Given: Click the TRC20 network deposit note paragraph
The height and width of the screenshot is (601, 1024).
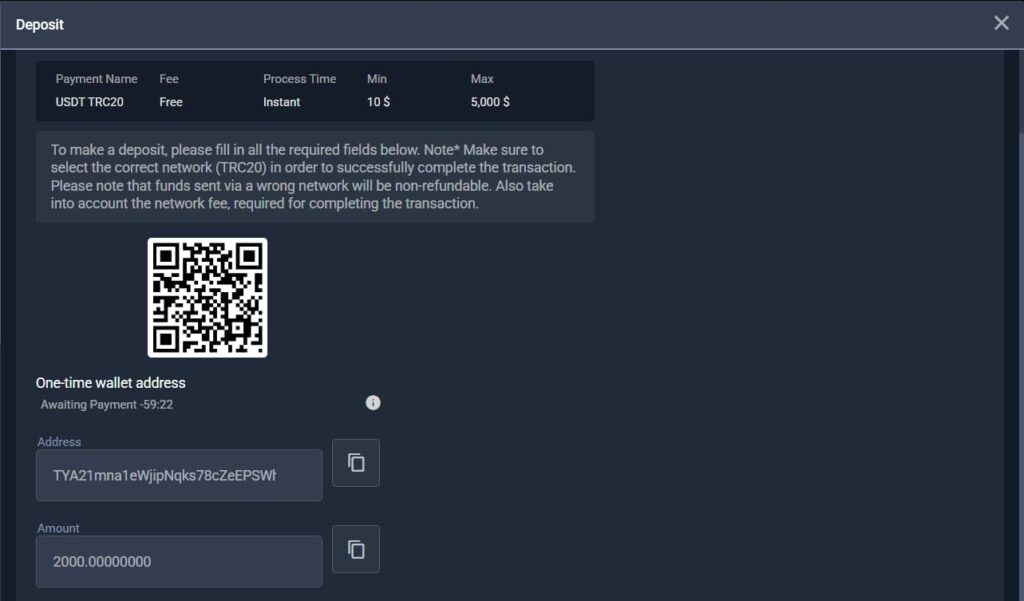Looking at the screenshot, I should [x=315, y=176].
